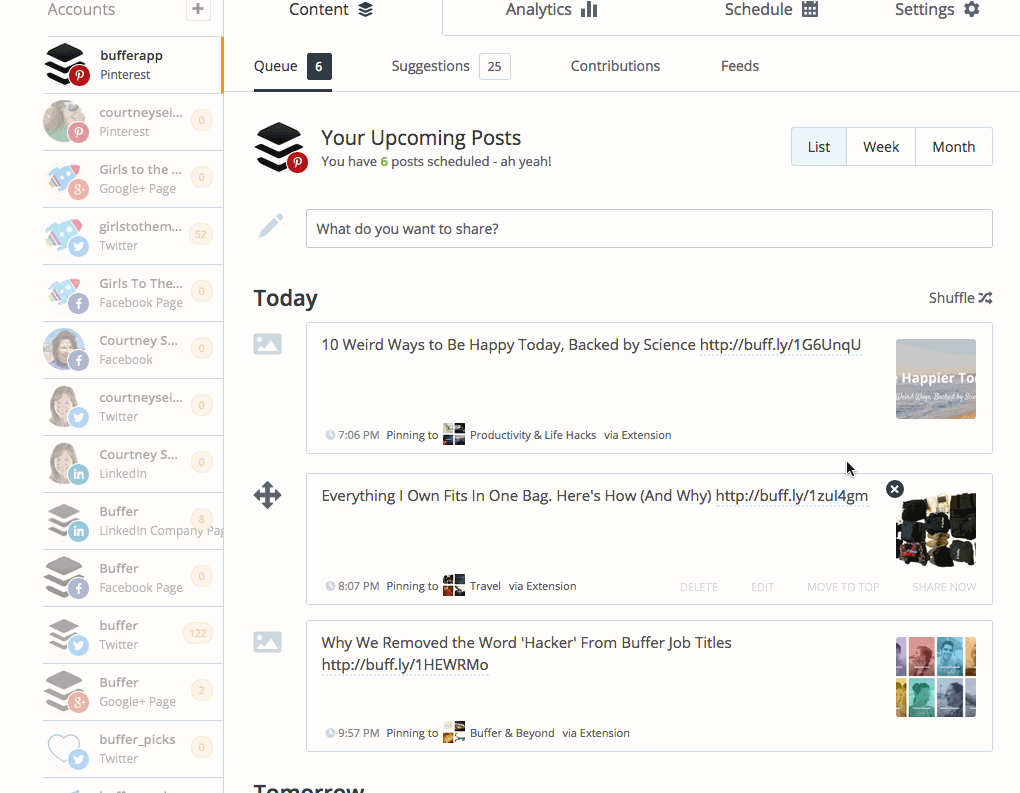
Task: Click the What do you want to share field
Action: coord(649,228)
